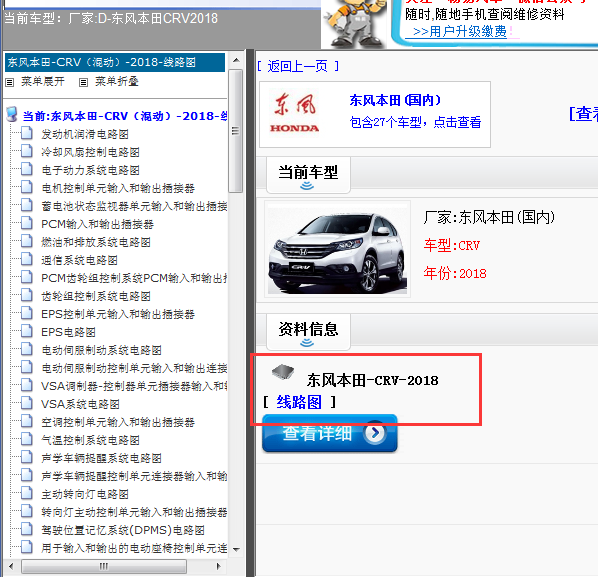Click tree panel scroll up arrow
598x577 pixels.
(x=236, y=60)
